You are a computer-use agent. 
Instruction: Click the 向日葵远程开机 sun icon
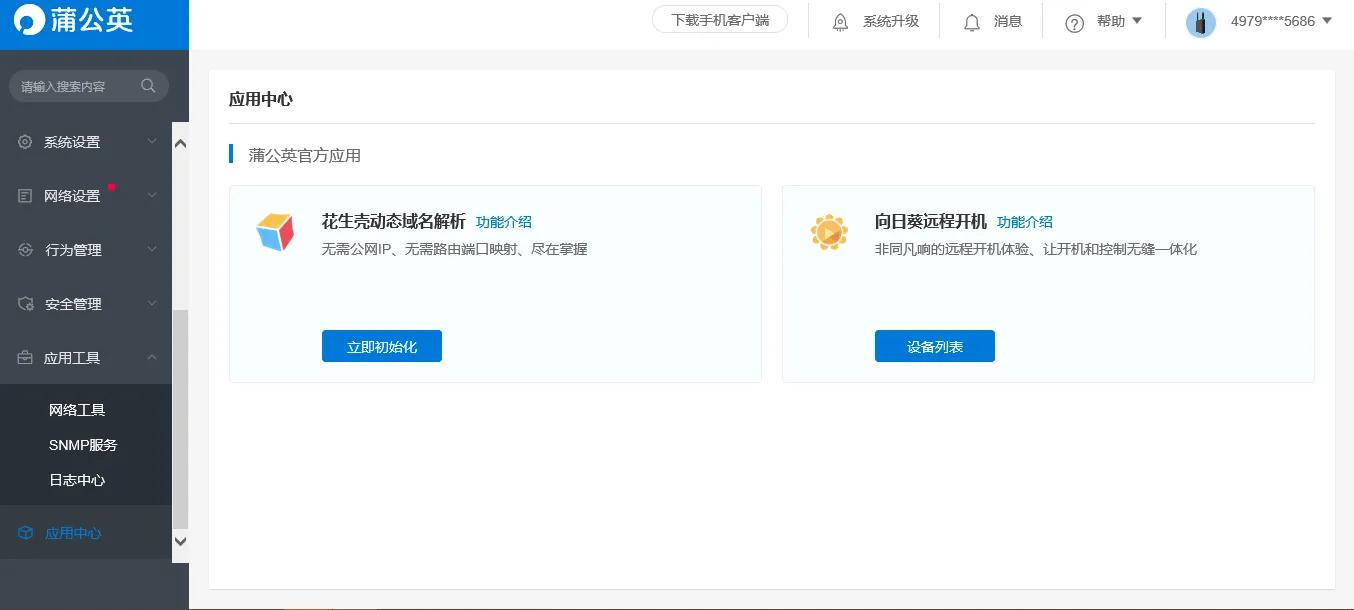tap(829, 232)
